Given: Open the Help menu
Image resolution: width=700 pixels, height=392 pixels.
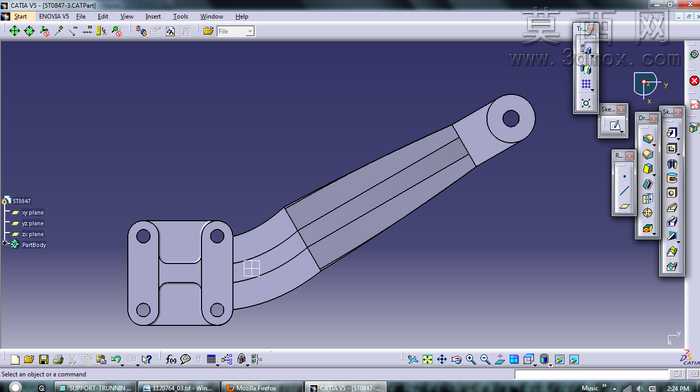Looking at the screenshot, I should point(242,17).
